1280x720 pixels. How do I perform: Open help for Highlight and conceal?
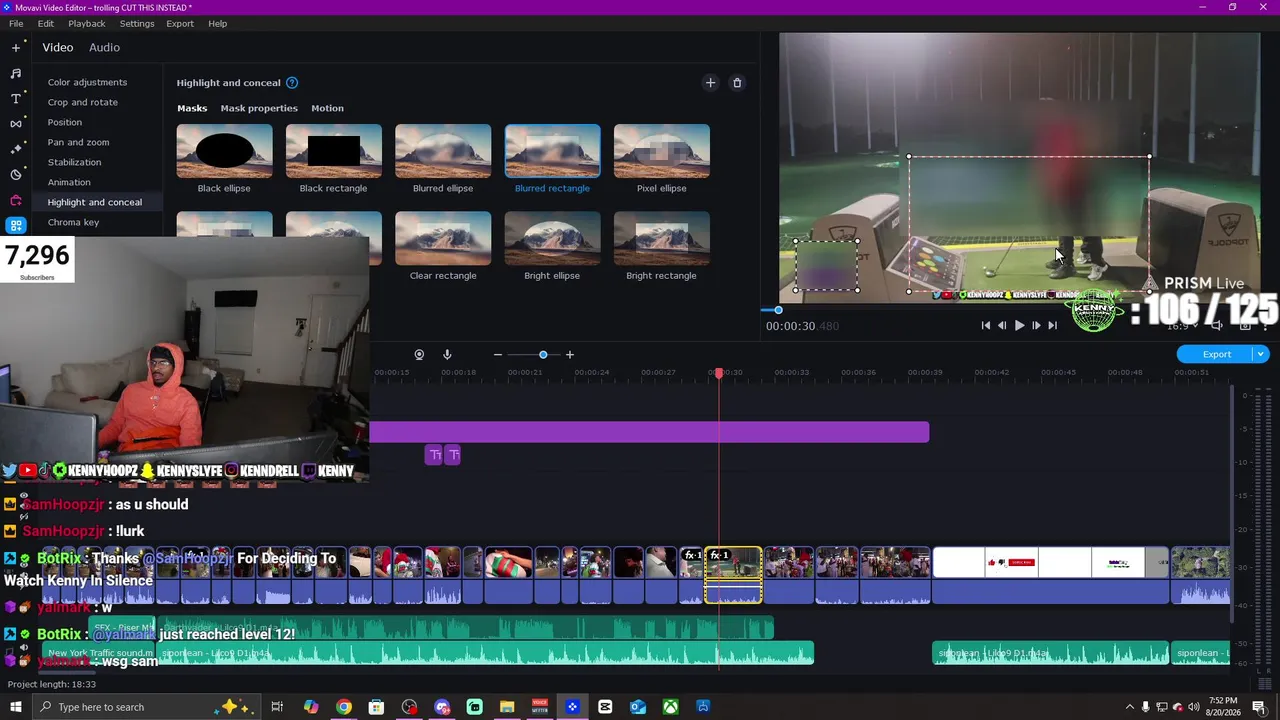click(292, 83)
